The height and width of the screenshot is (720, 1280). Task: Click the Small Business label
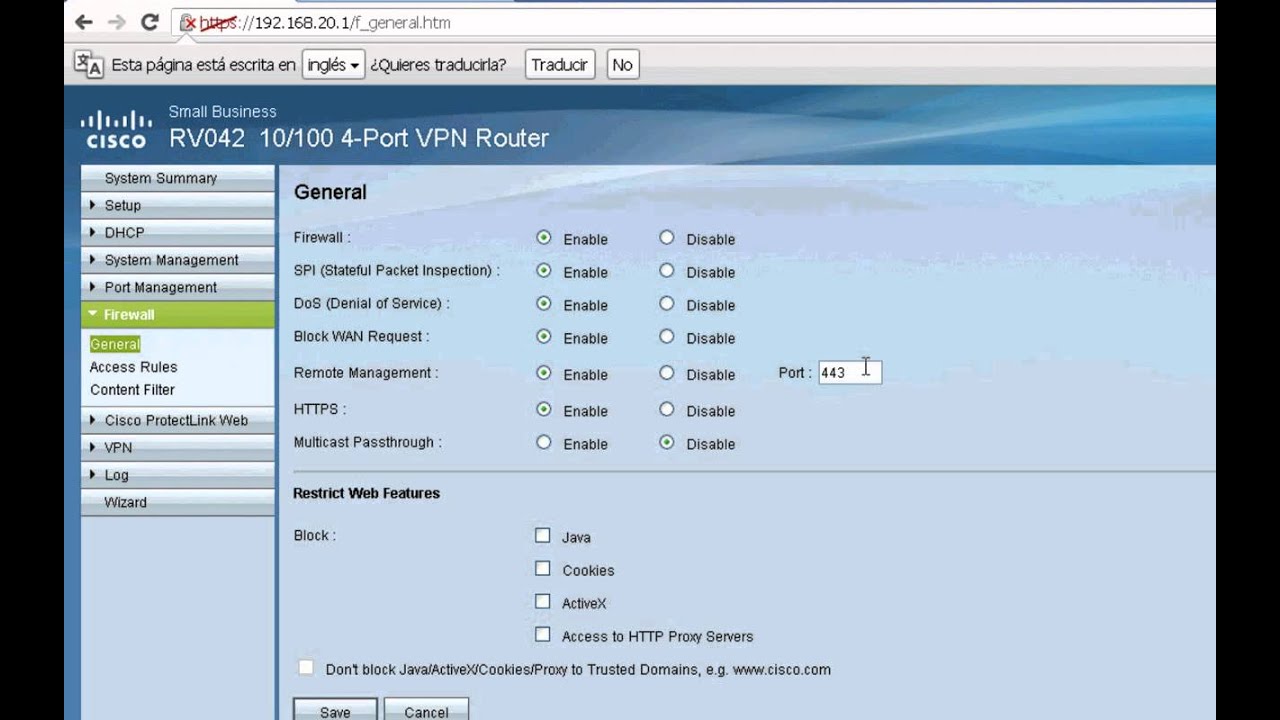(222, 111)
